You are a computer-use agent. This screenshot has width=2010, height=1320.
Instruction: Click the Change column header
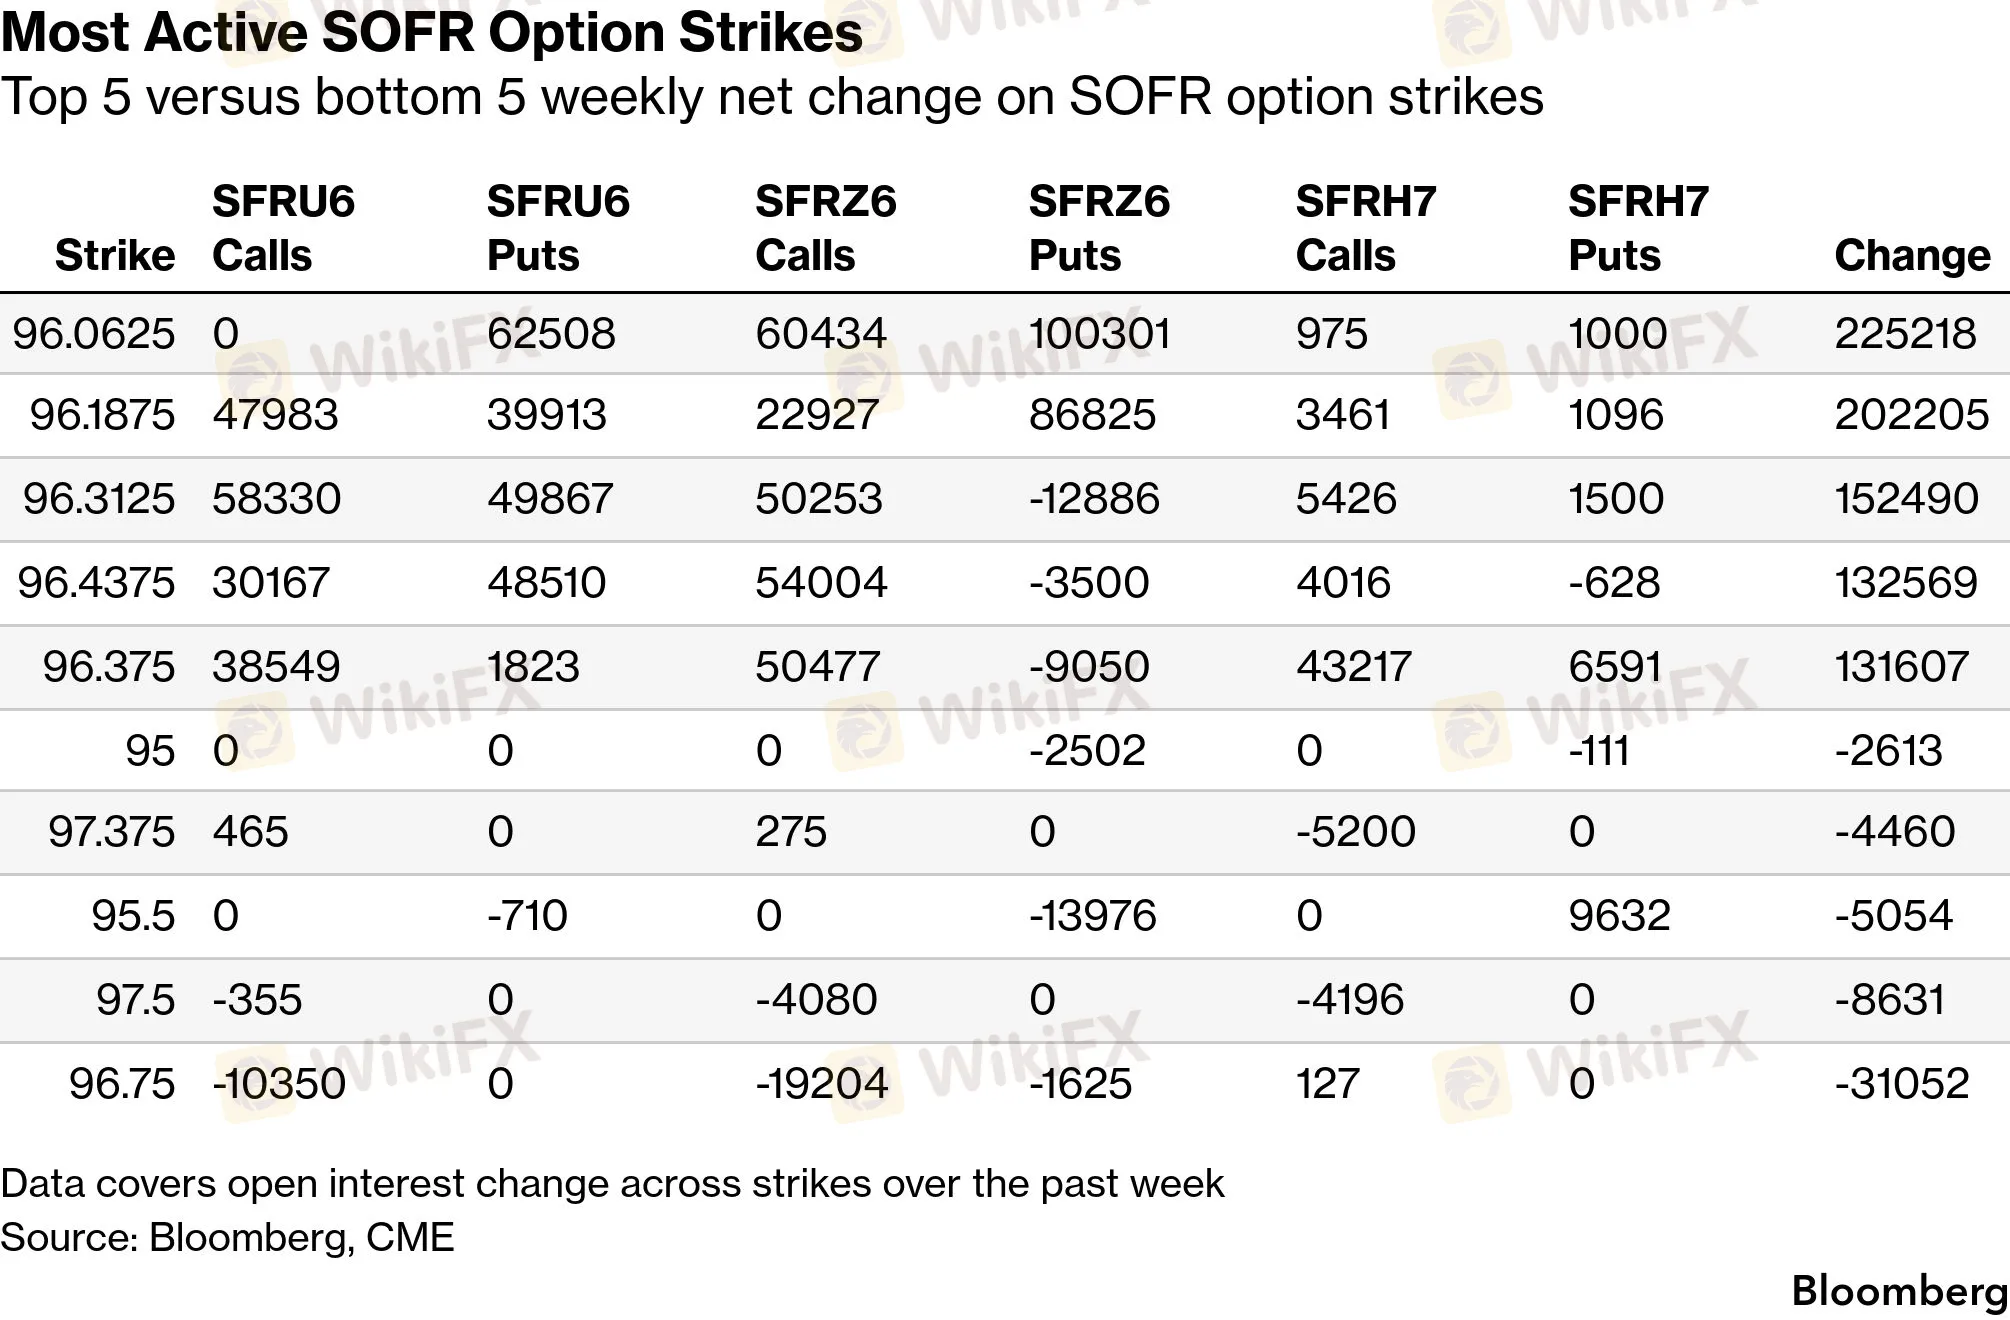pyautogui.click(x=1912, y=255)
